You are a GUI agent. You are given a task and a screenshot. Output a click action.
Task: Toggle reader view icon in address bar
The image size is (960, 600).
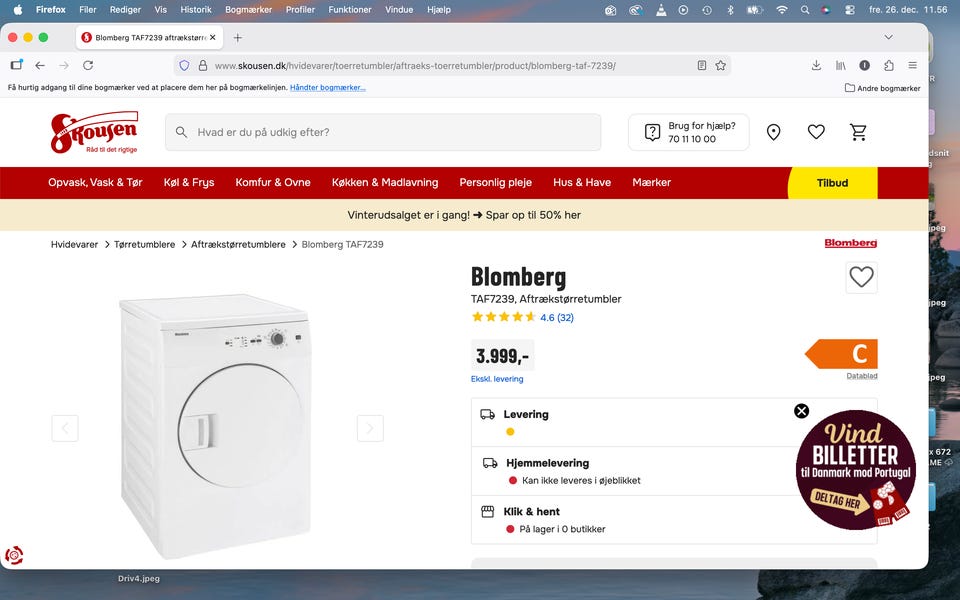(x=702, y=66)
